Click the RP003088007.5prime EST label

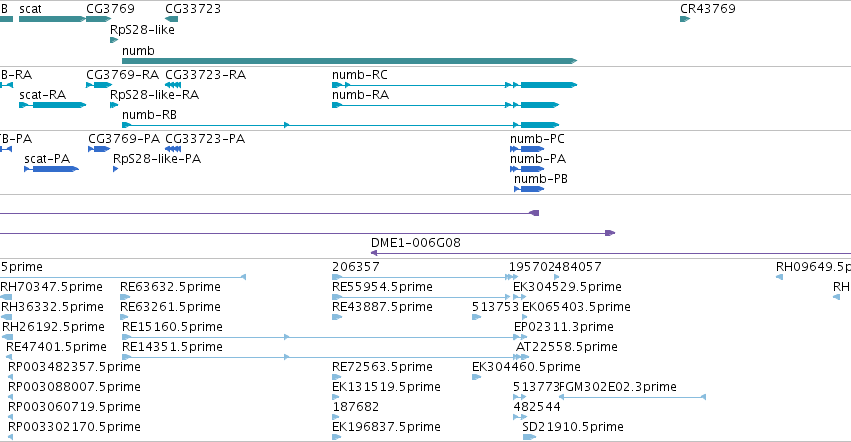tap(74, 387)
